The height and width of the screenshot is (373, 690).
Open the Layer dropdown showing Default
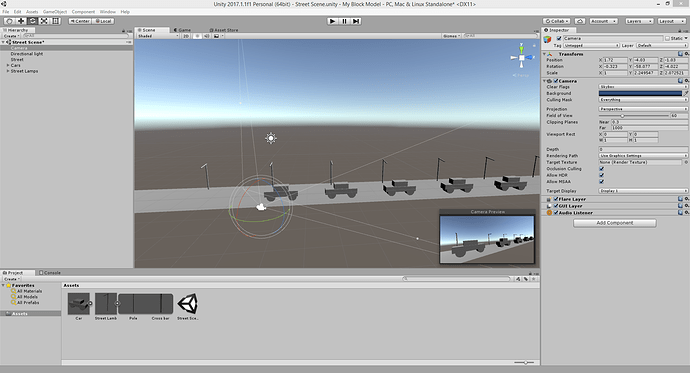click(x=661, y=45)
